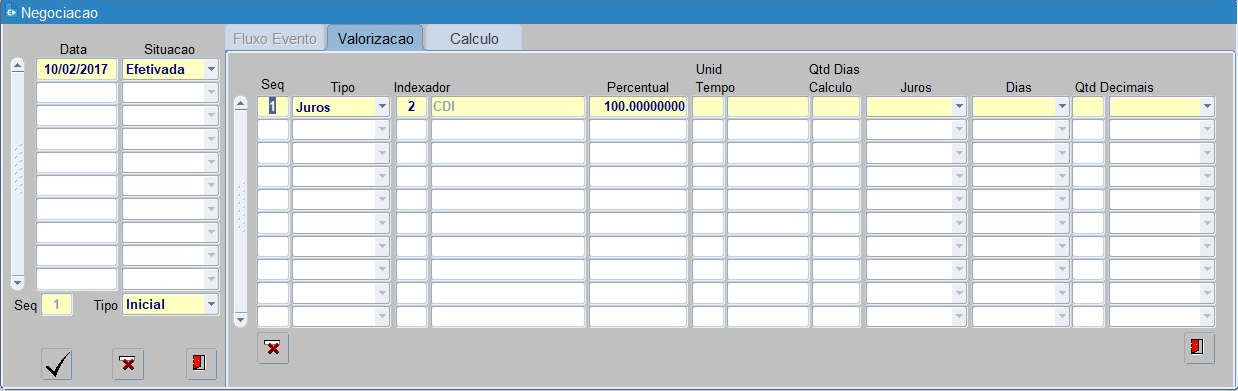Screen dimensions: 1238x391
Task: Click the Qtd Dias Calculo field in first row
Action: [x=835, y=106]
